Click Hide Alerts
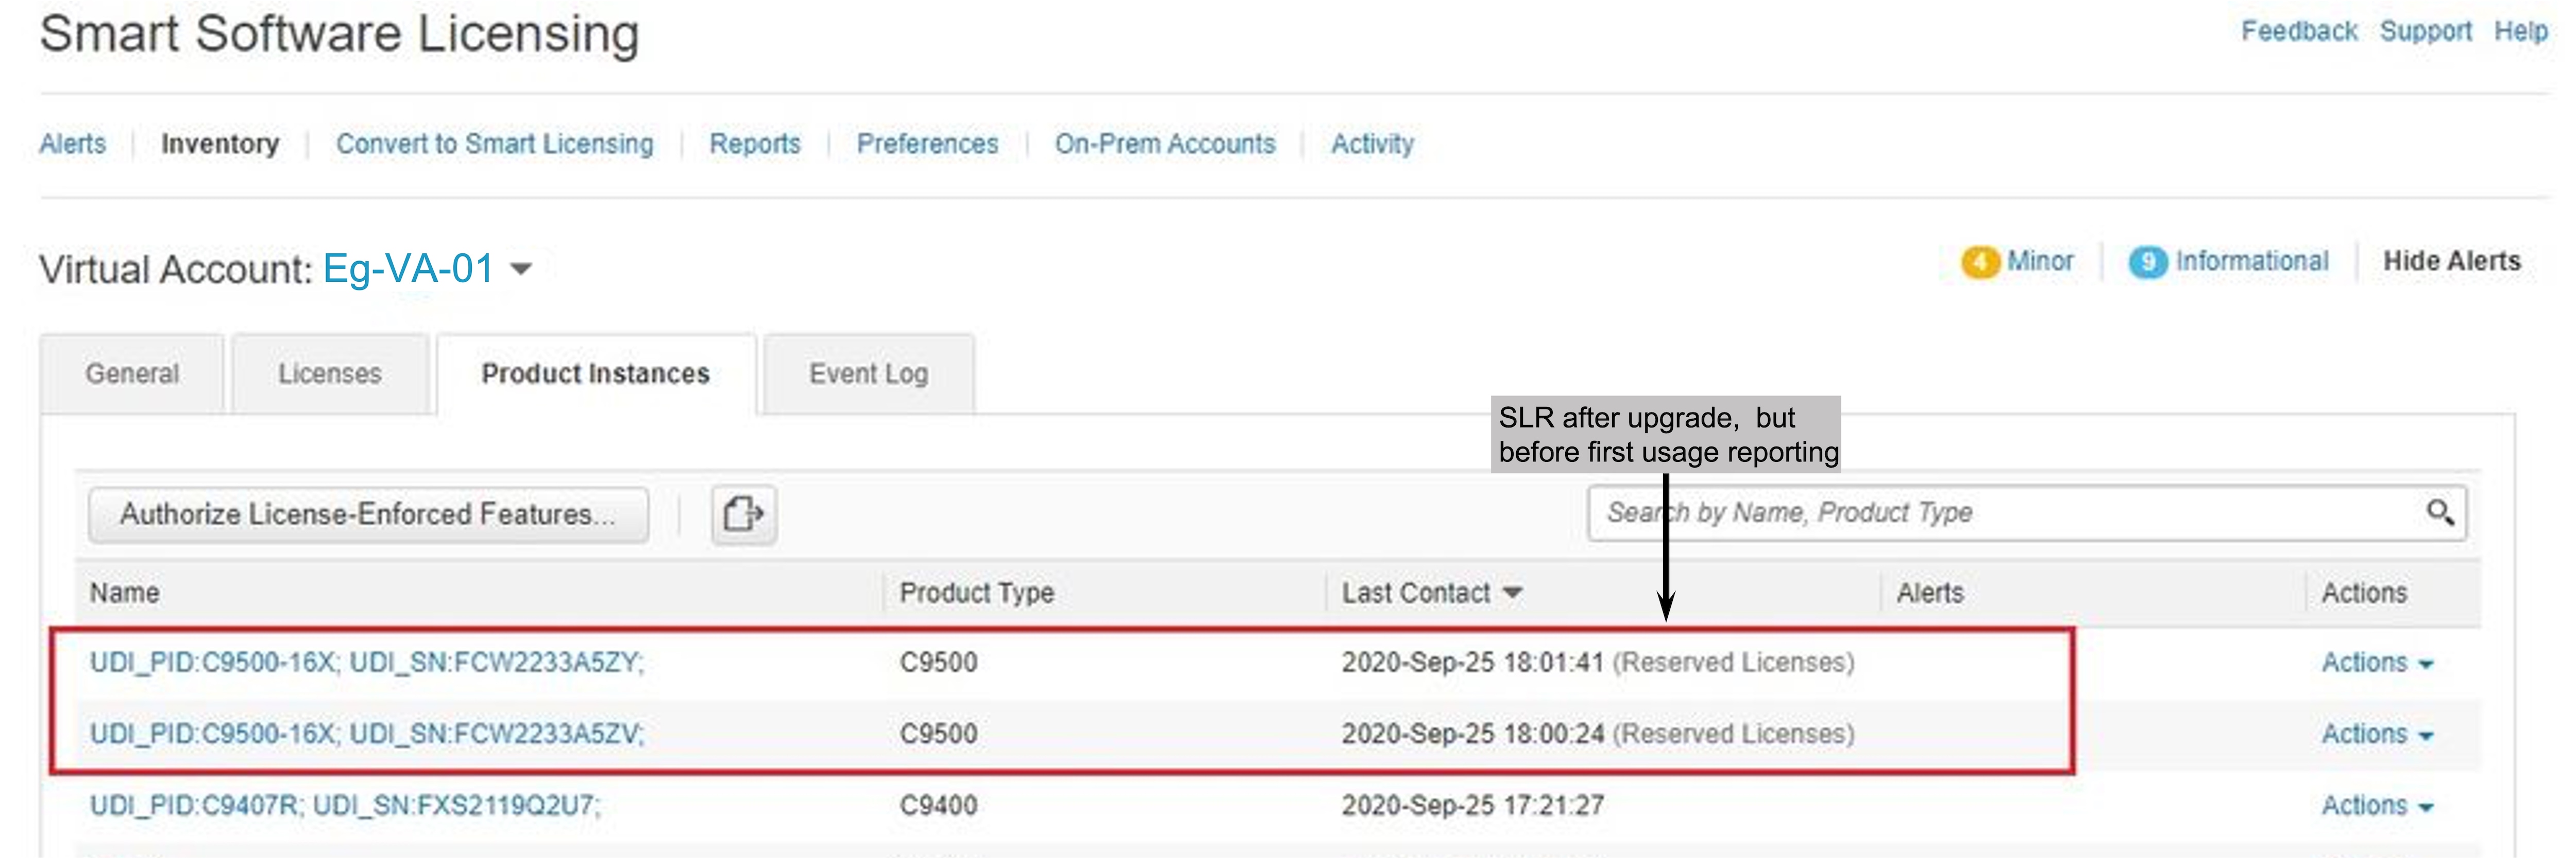Screen dimensions: 2576x858 (2451, 262)
